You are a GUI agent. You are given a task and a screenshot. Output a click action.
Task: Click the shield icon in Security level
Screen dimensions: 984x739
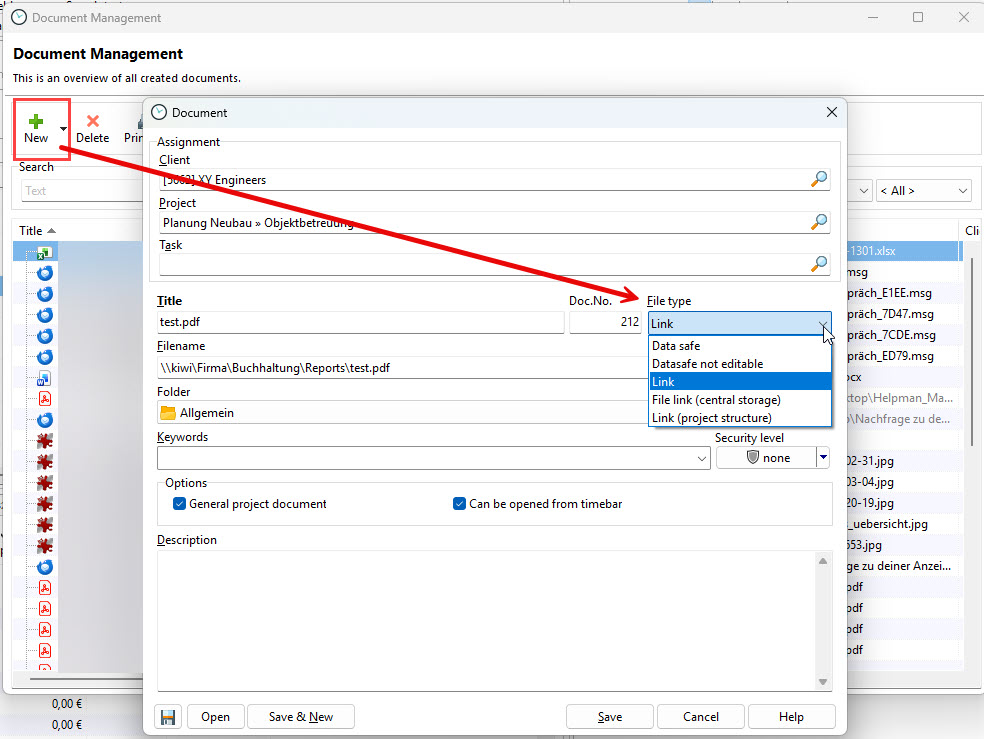tap(753, 458)
